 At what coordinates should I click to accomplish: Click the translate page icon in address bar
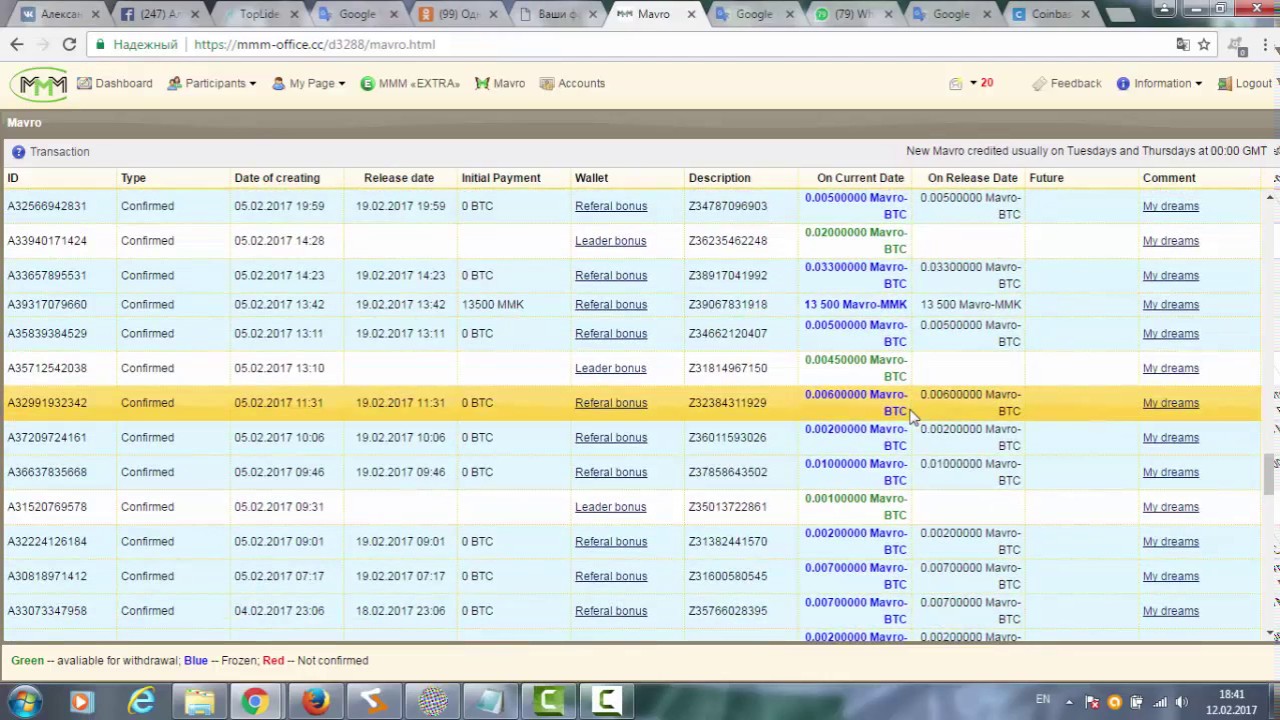1183,44
